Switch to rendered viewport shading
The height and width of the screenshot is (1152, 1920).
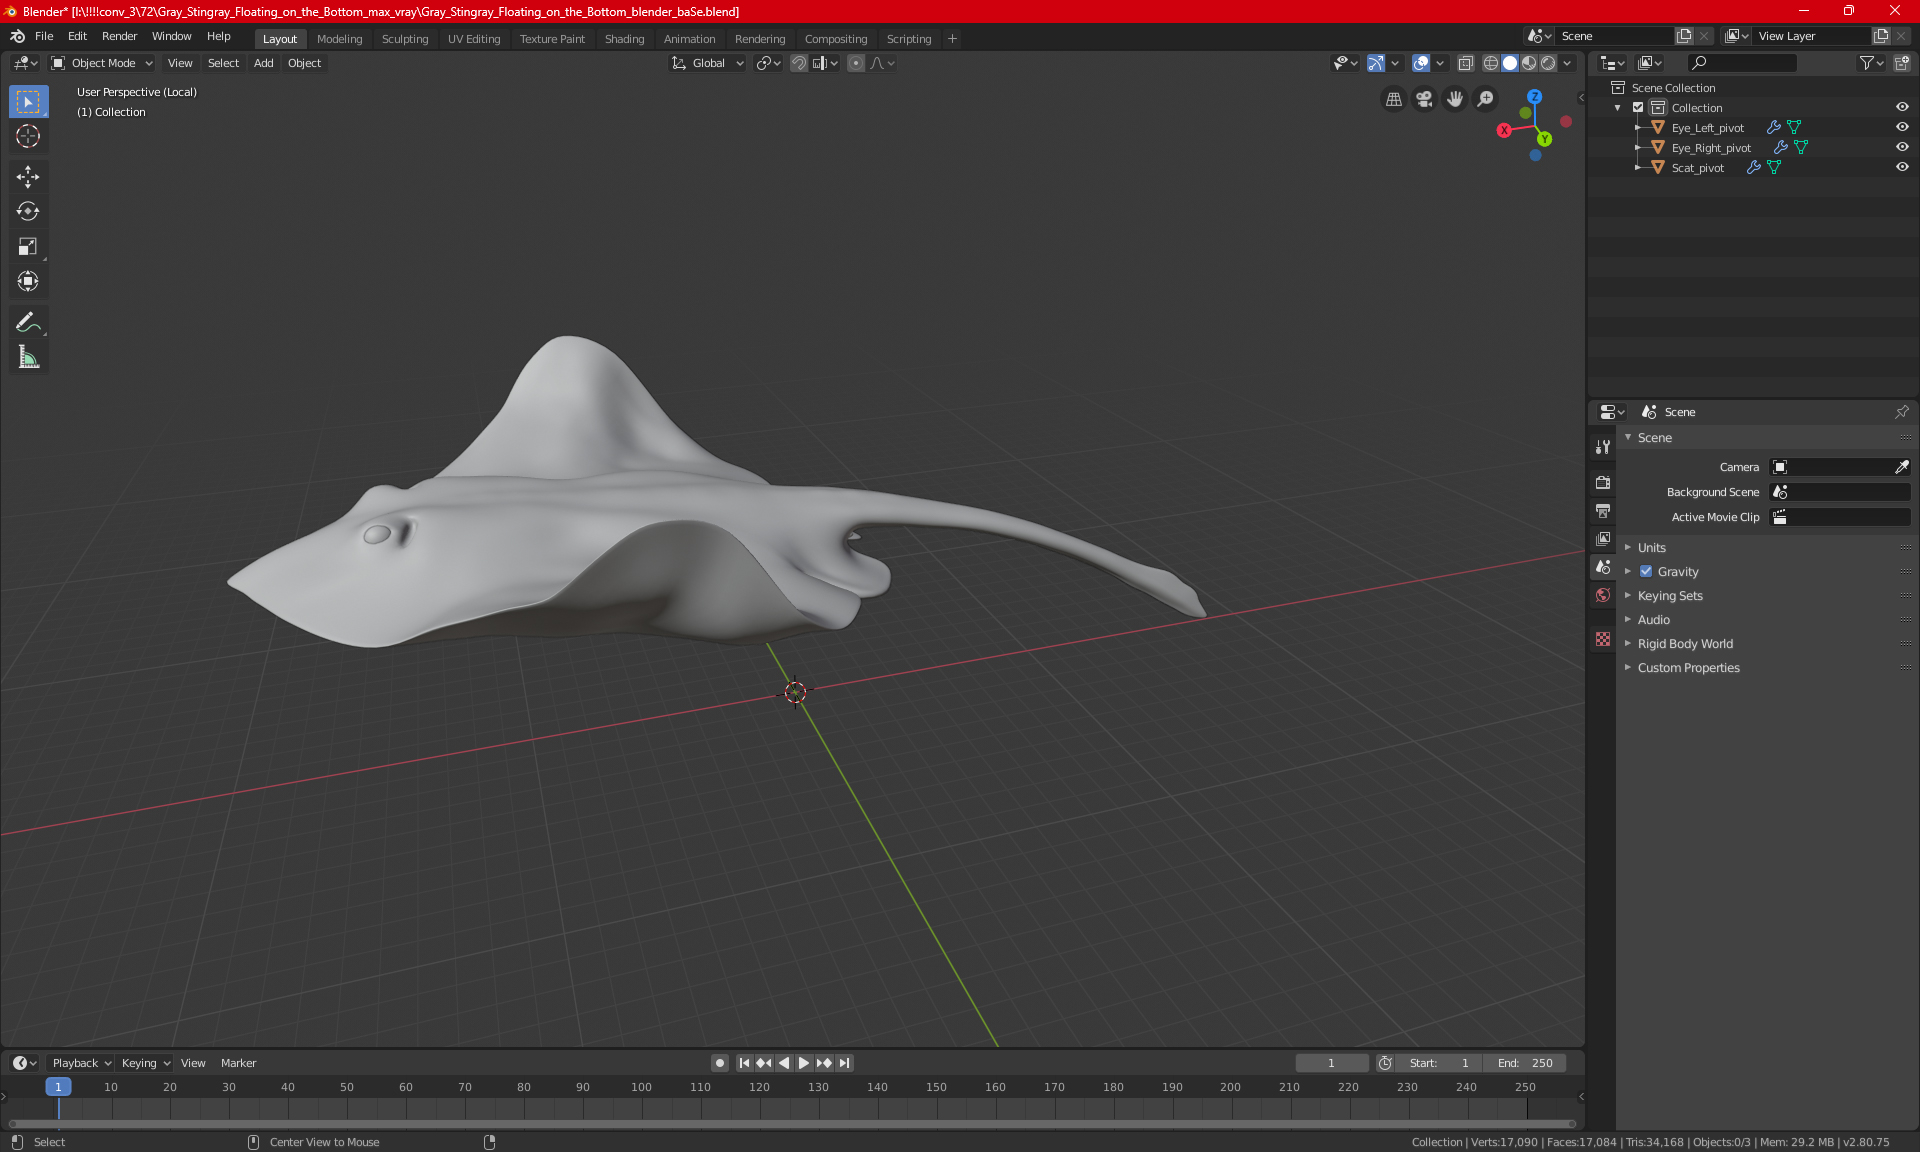(1548, 63)
